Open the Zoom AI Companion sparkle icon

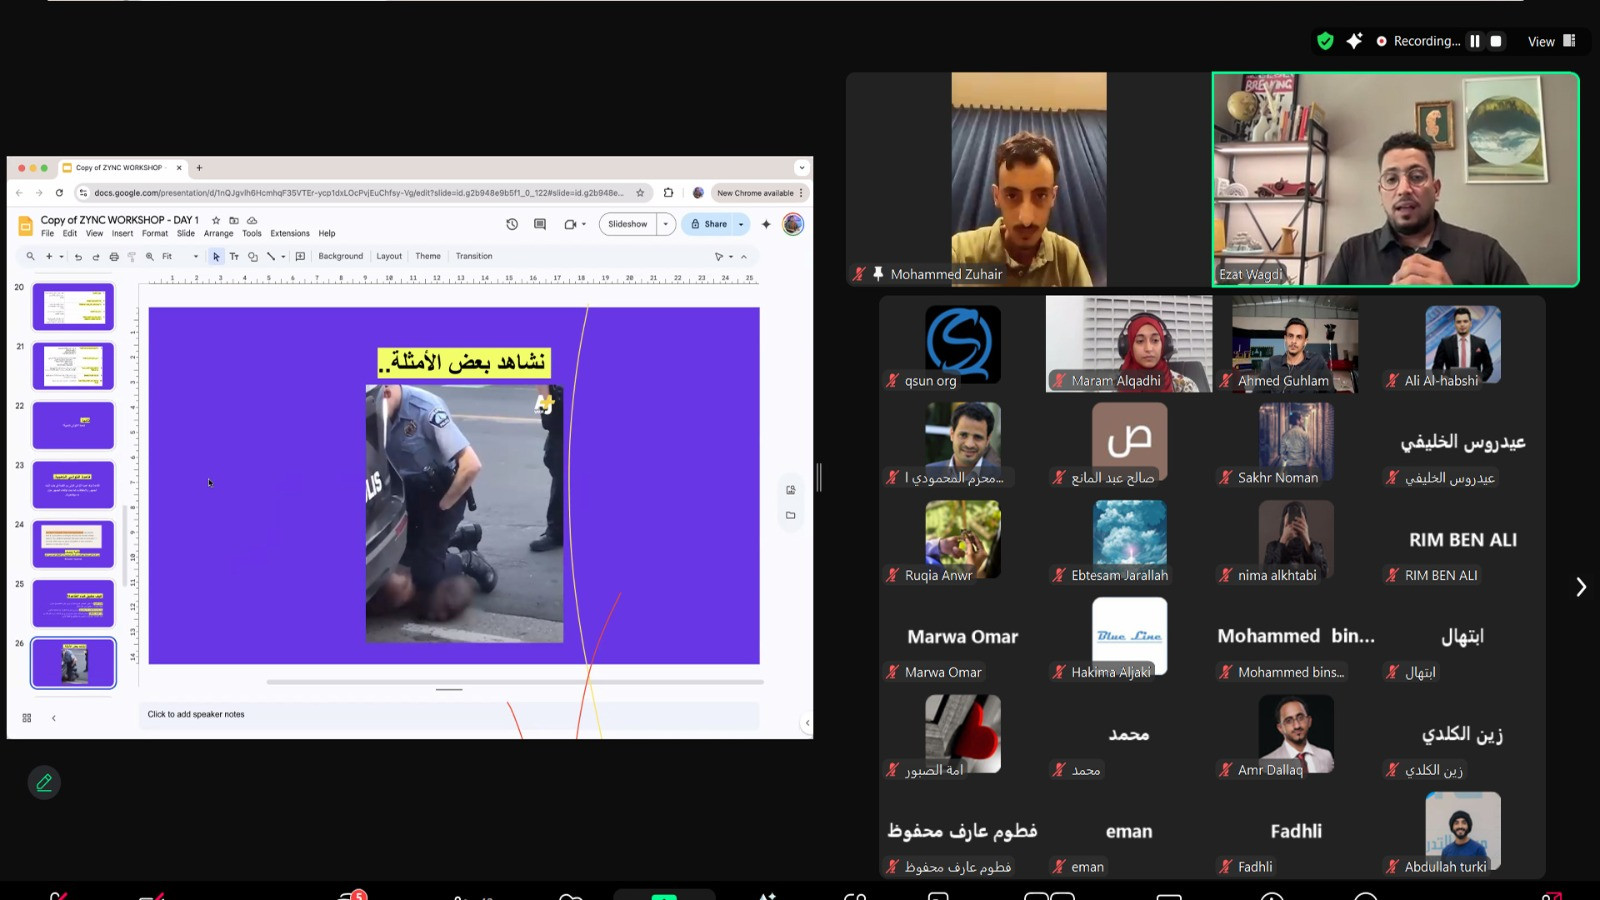click(1354, 41)
